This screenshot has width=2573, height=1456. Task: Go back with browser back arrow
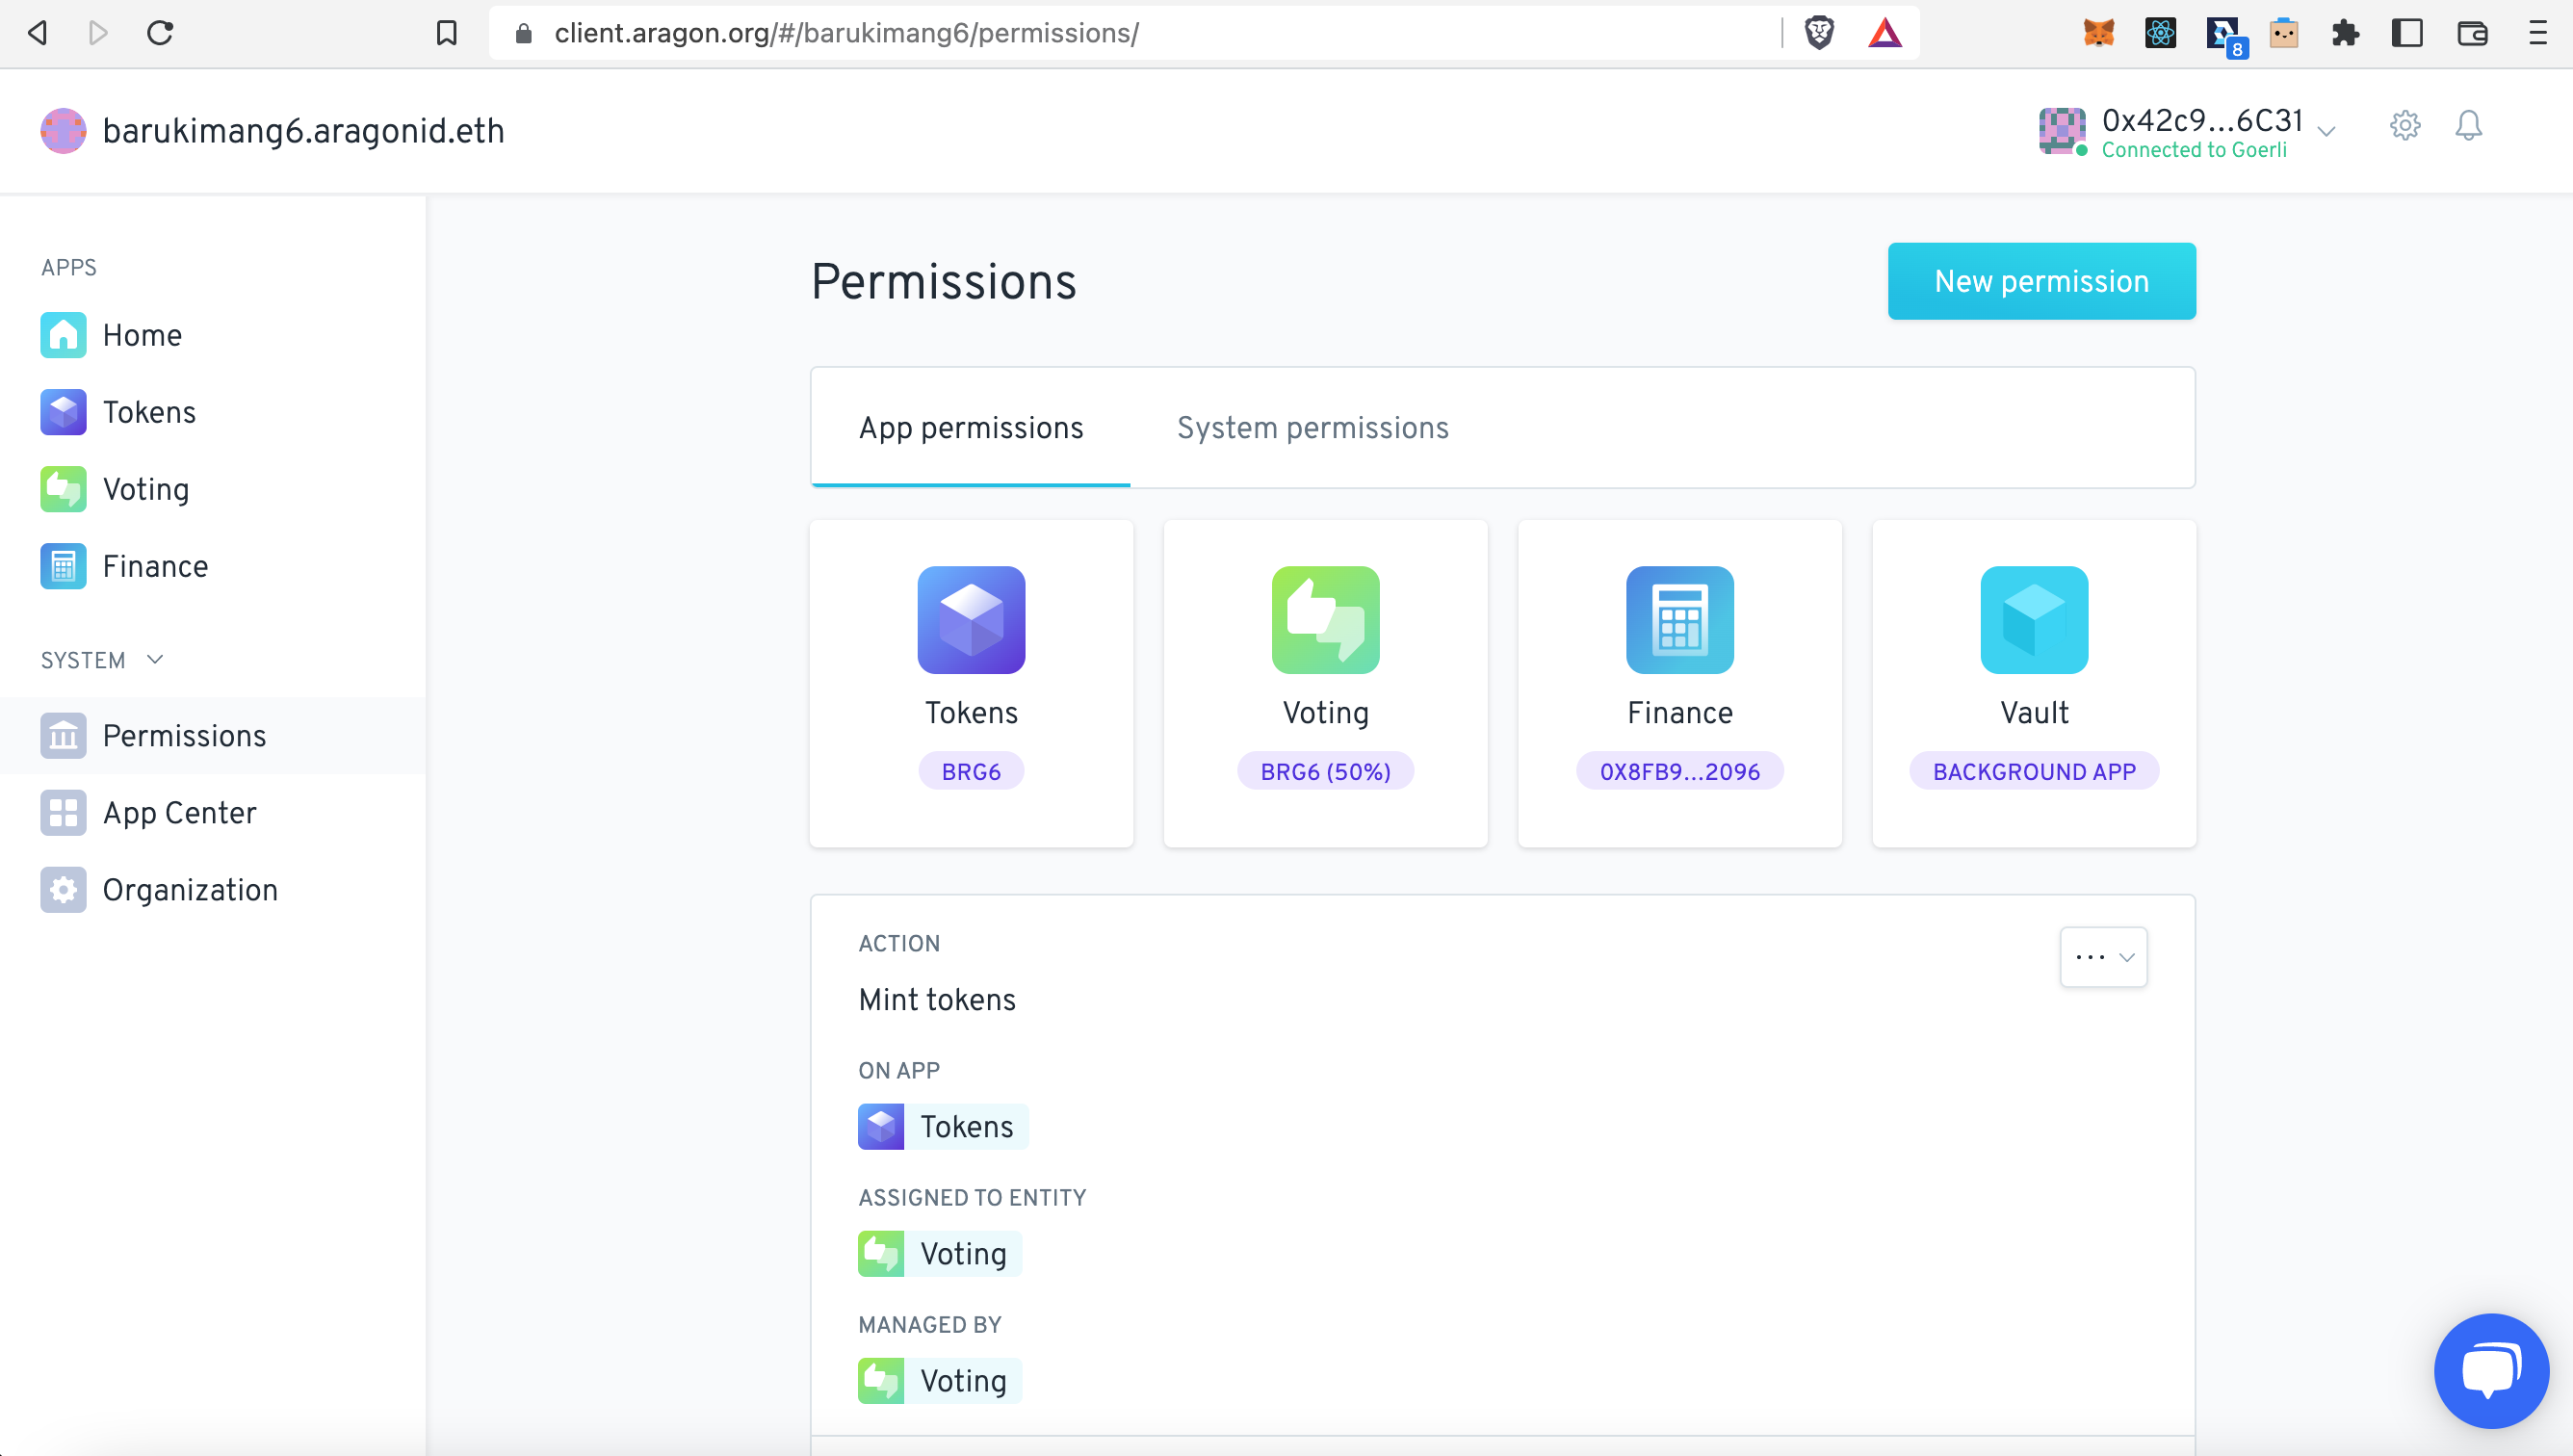37,33
